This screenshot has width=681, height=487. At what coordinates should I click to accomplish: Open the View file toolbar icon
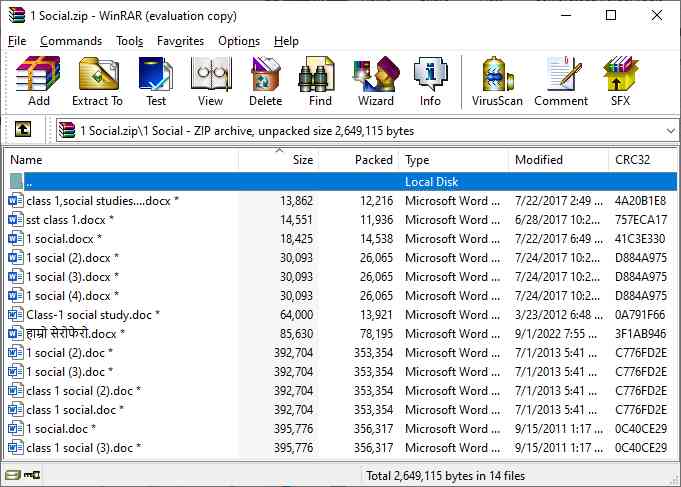pos(210,81)
